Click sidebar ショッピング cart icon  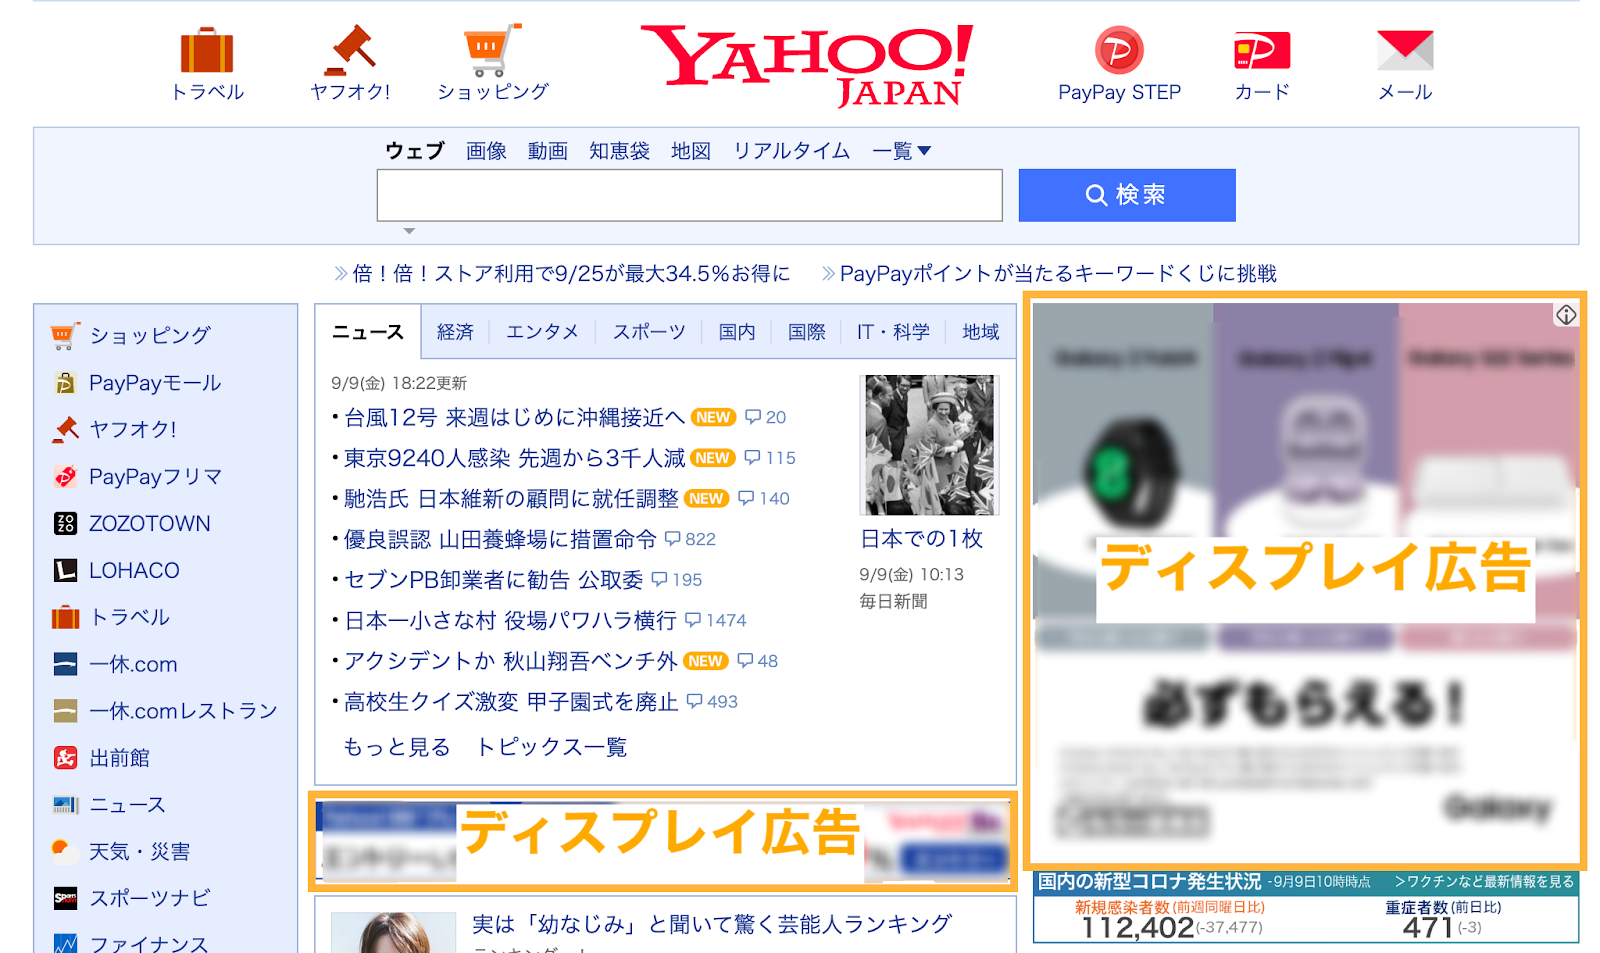click(65, 336)
